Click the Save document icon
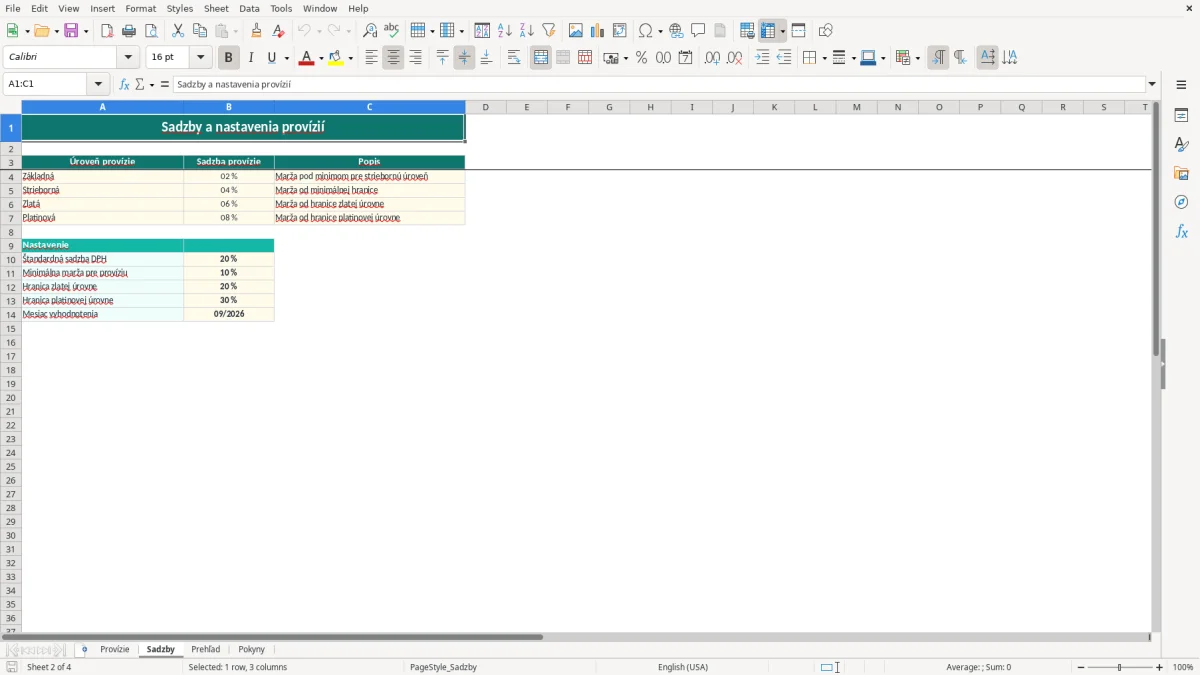1200x675 pixels. click(72, 31)
